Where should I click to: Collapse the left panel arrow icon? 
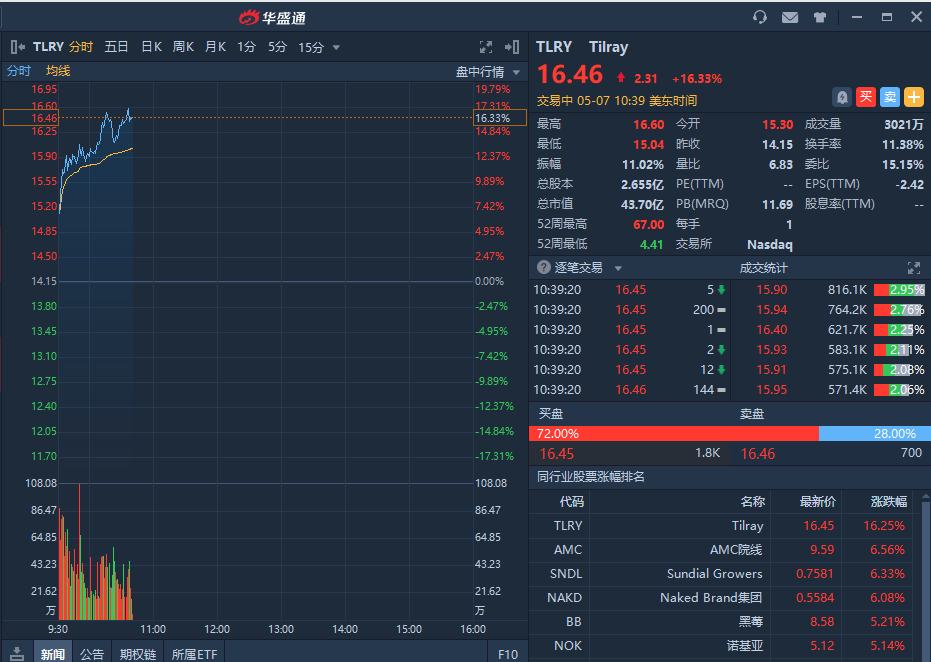(x=17, y=47)
